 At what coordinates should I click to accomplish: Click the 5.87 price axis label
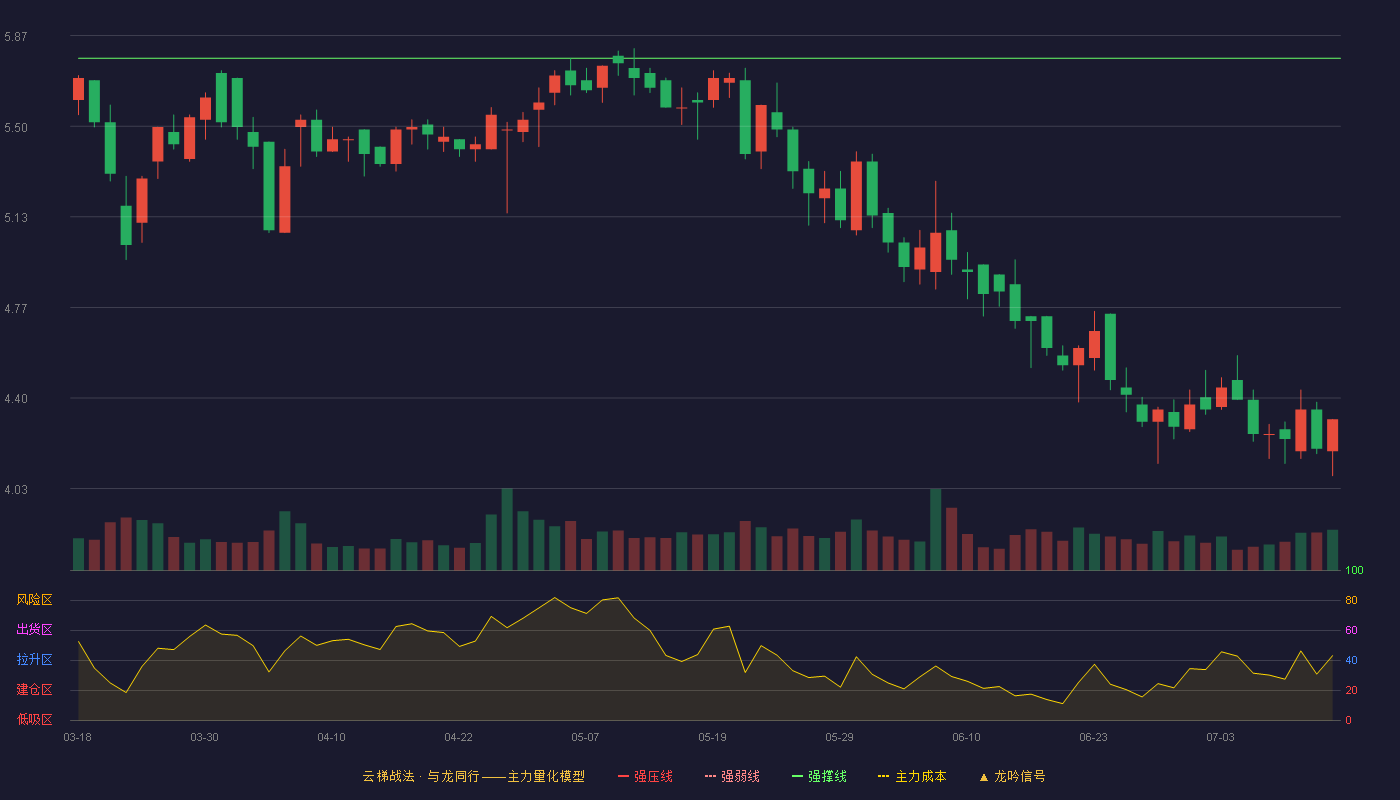click(x=16, y=37)
